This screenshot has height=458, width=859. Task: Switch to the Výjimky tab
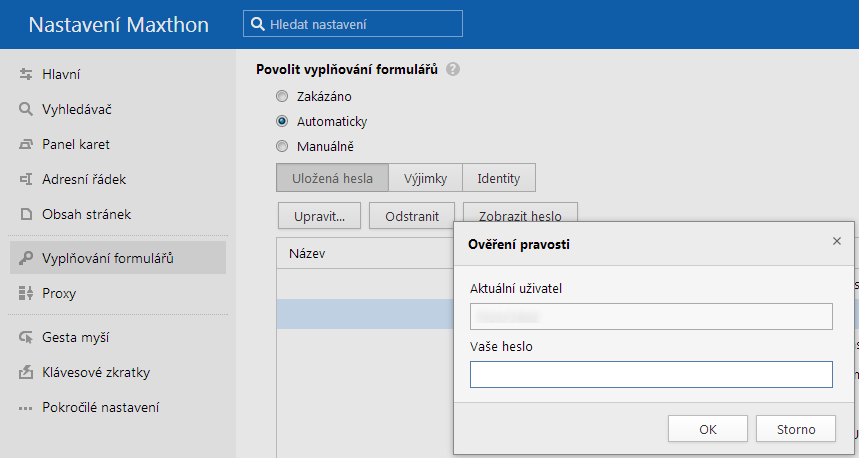(x=425, y=179)
